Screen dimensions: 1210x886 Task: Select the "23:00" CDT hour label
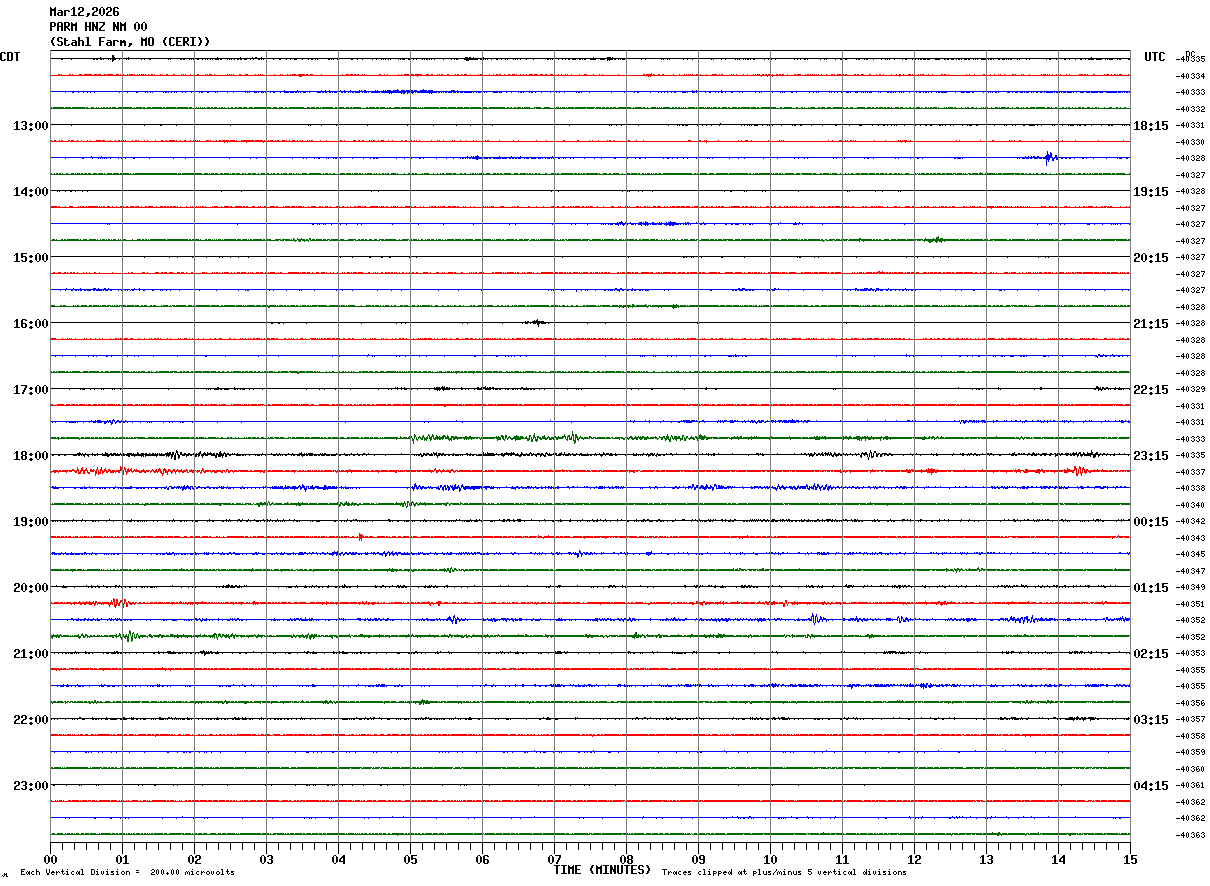click(30, 785)
